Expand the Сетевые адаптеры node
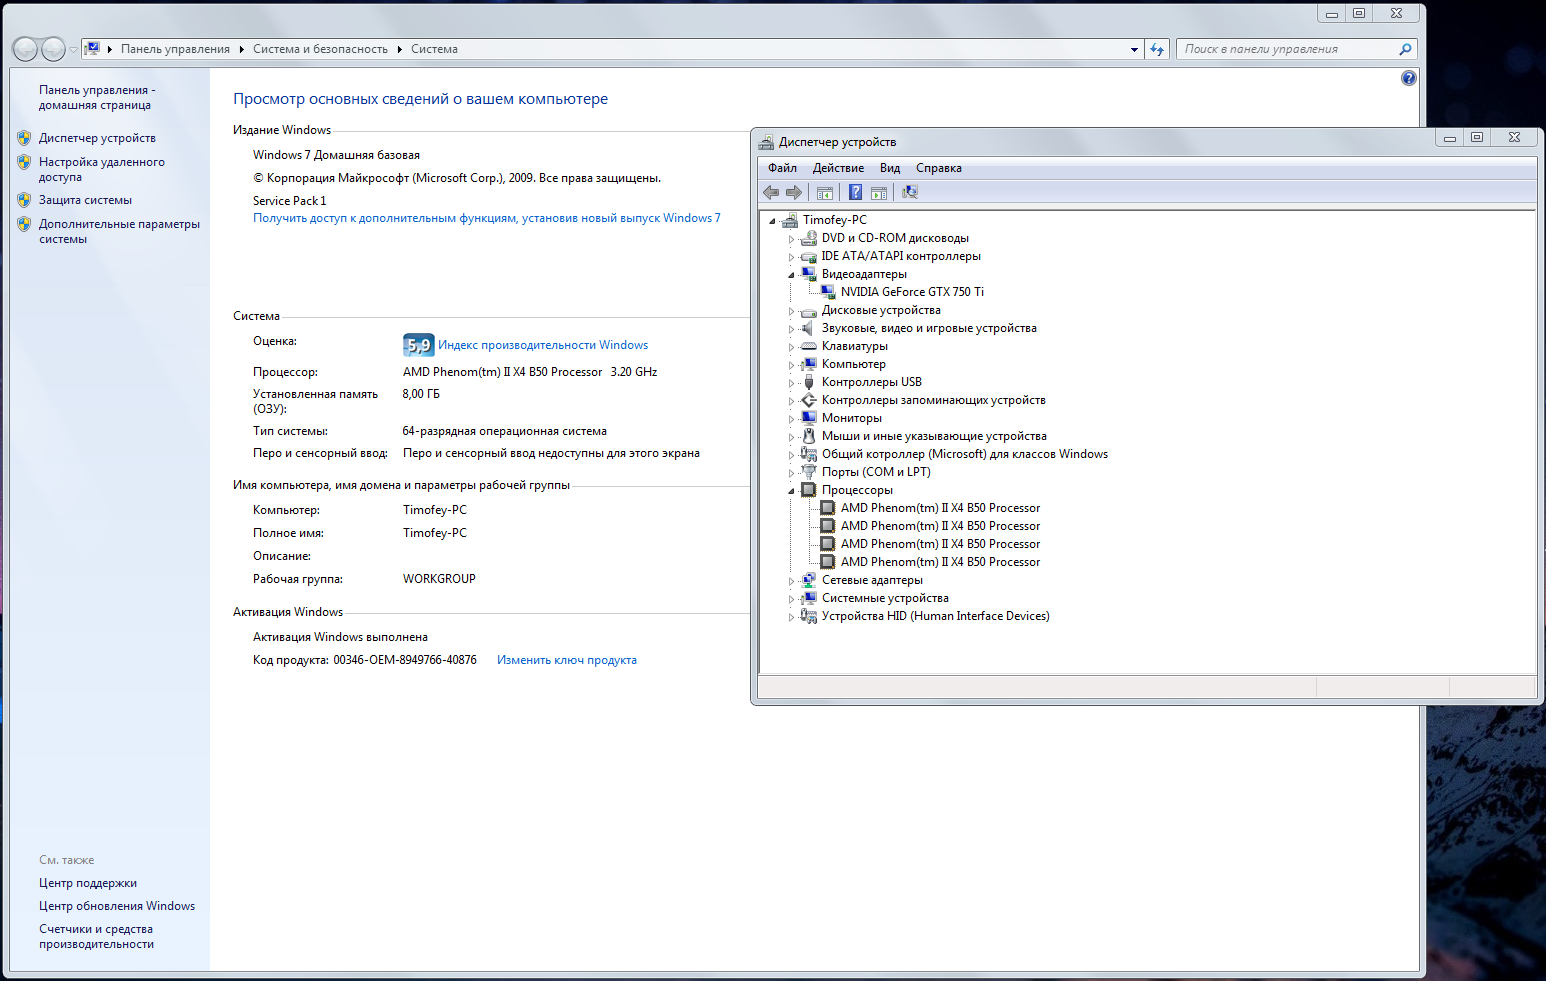This screenshot has width=1546, height=981. [791, 581]
